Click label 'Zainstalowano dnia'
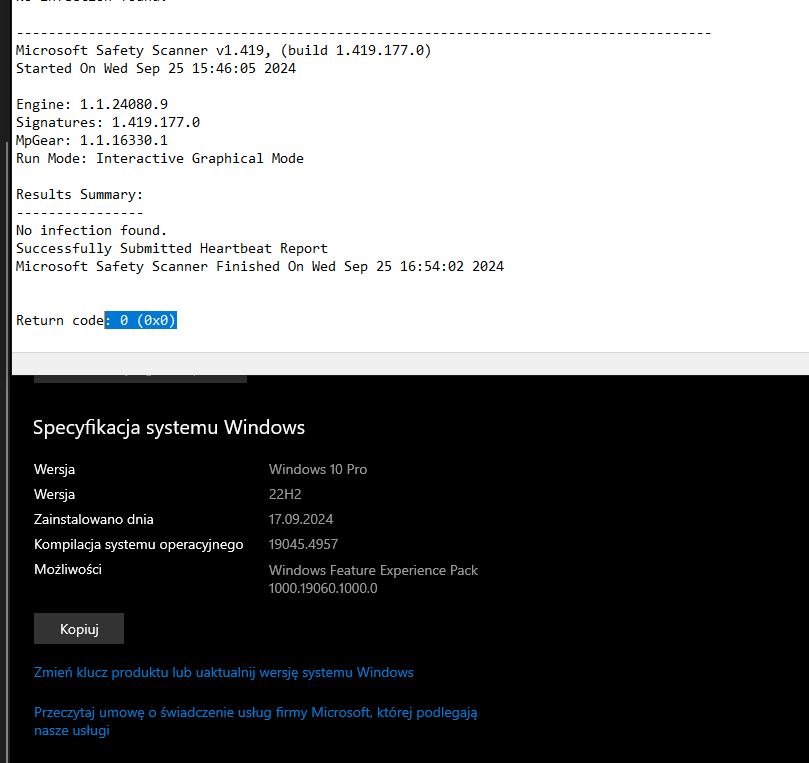The width and height of the screenshot is (809, 763). (93, 519)
